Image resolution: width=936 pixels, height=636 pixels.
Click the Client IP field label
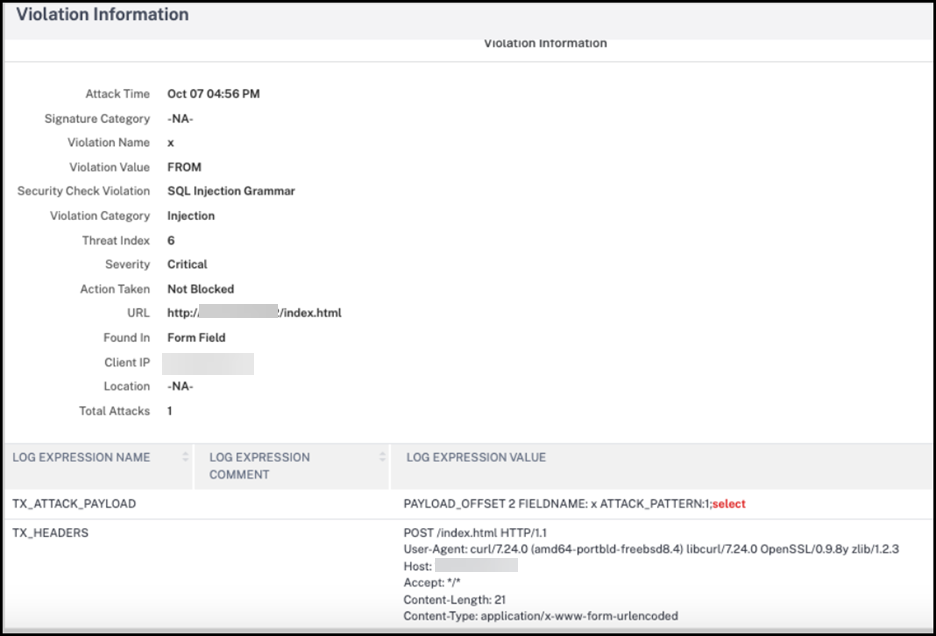[127, 362]
